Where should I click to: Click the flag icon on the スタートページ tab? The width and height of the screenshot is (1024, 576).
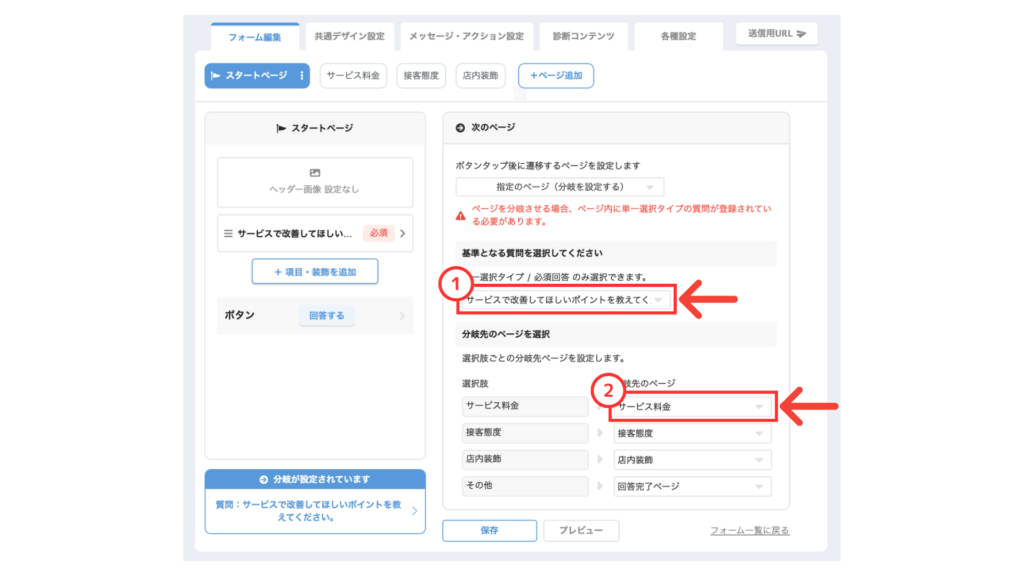click(x=215, y=76)
